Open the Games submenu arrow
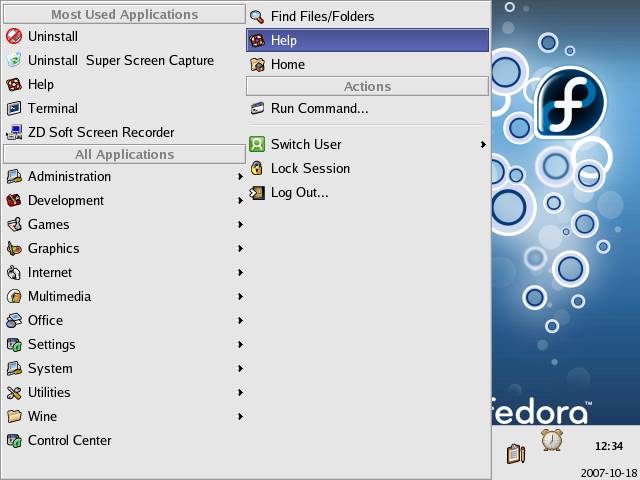Viewport: 640px width, 480px height. point(240,225)
